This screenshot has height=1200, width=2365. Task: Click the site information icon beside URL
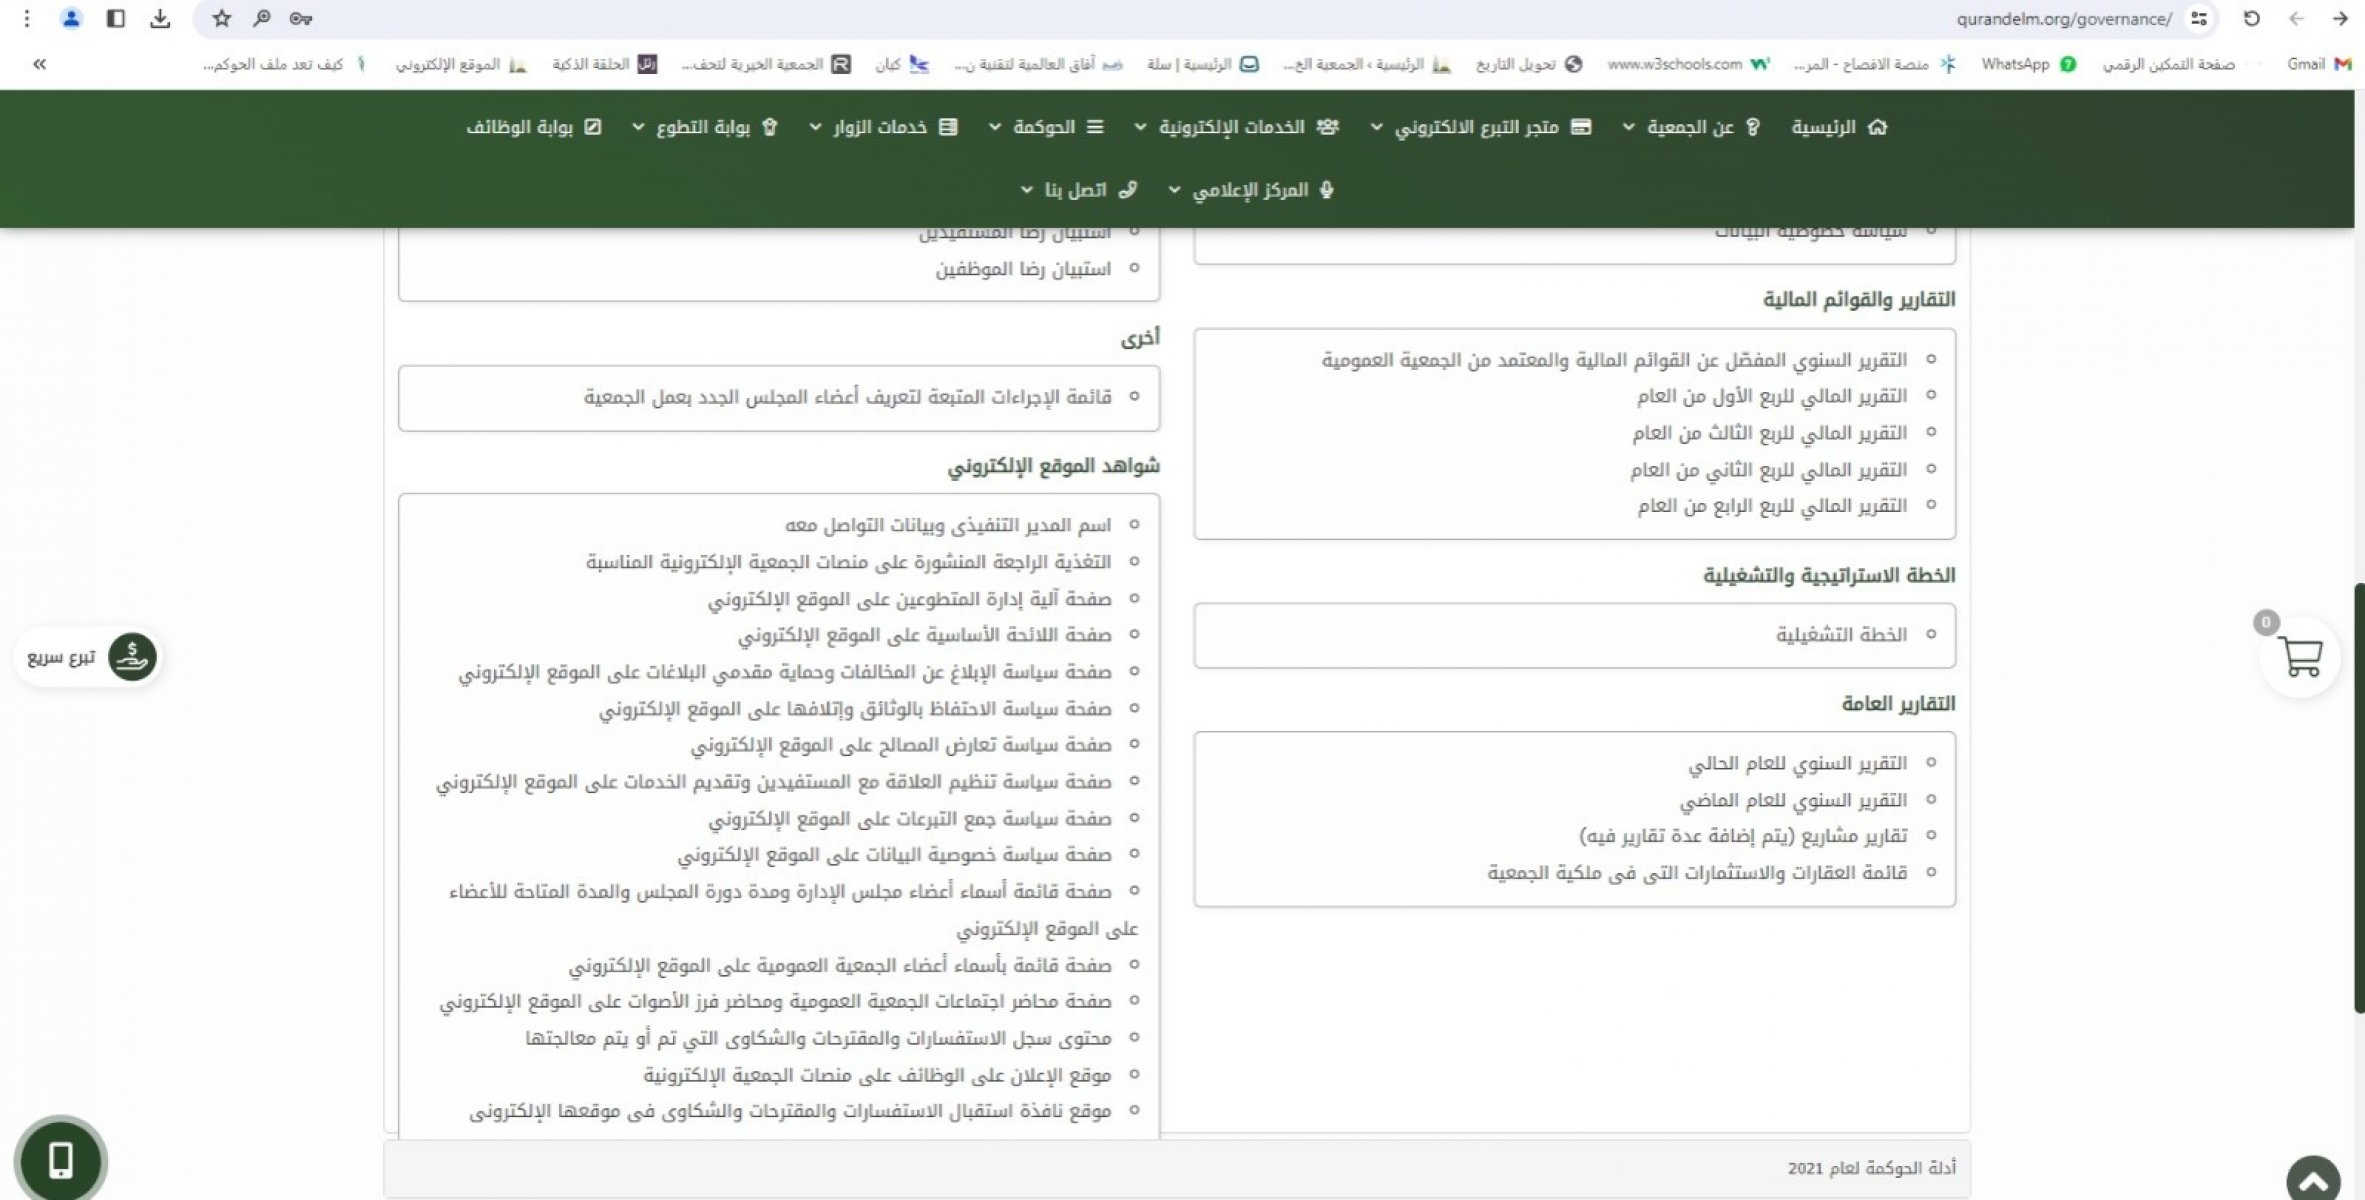[2199, 18]
